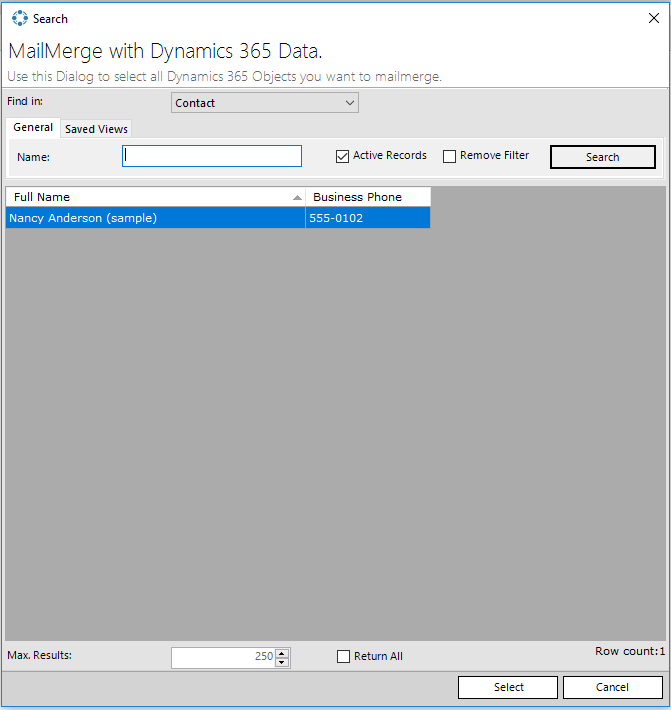Sort by the Full Name column header

click(x=155, y=197)
